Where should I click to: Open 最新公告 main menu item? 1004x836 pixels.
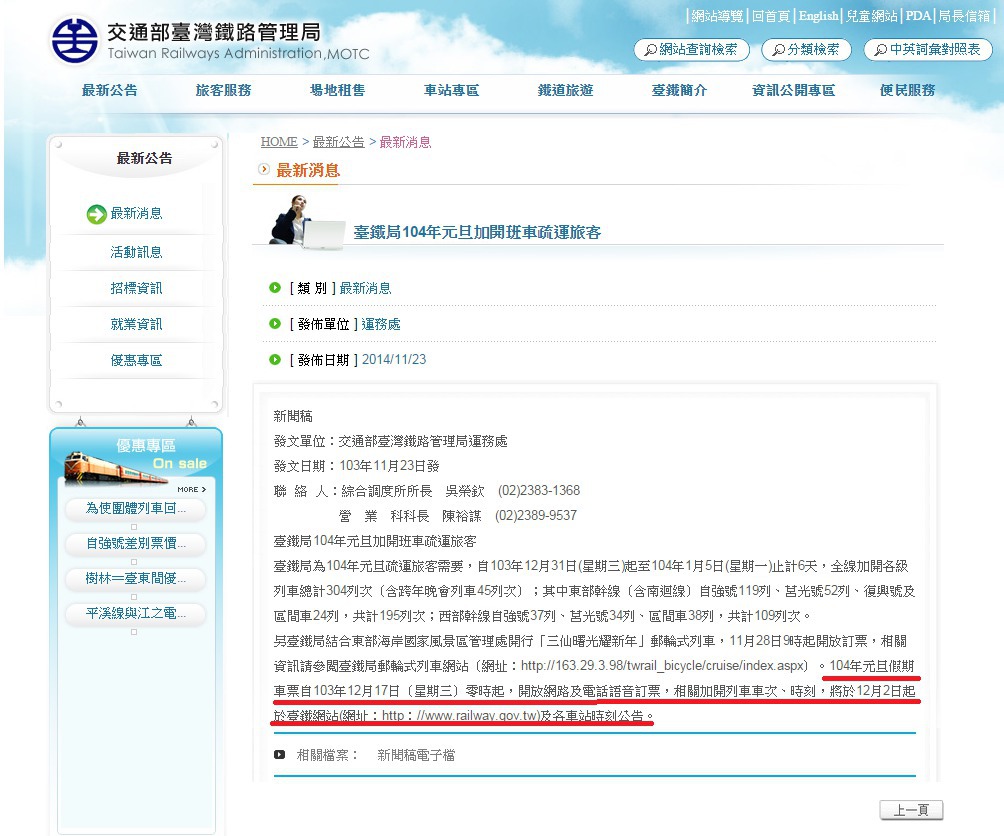tap(109, 90)
